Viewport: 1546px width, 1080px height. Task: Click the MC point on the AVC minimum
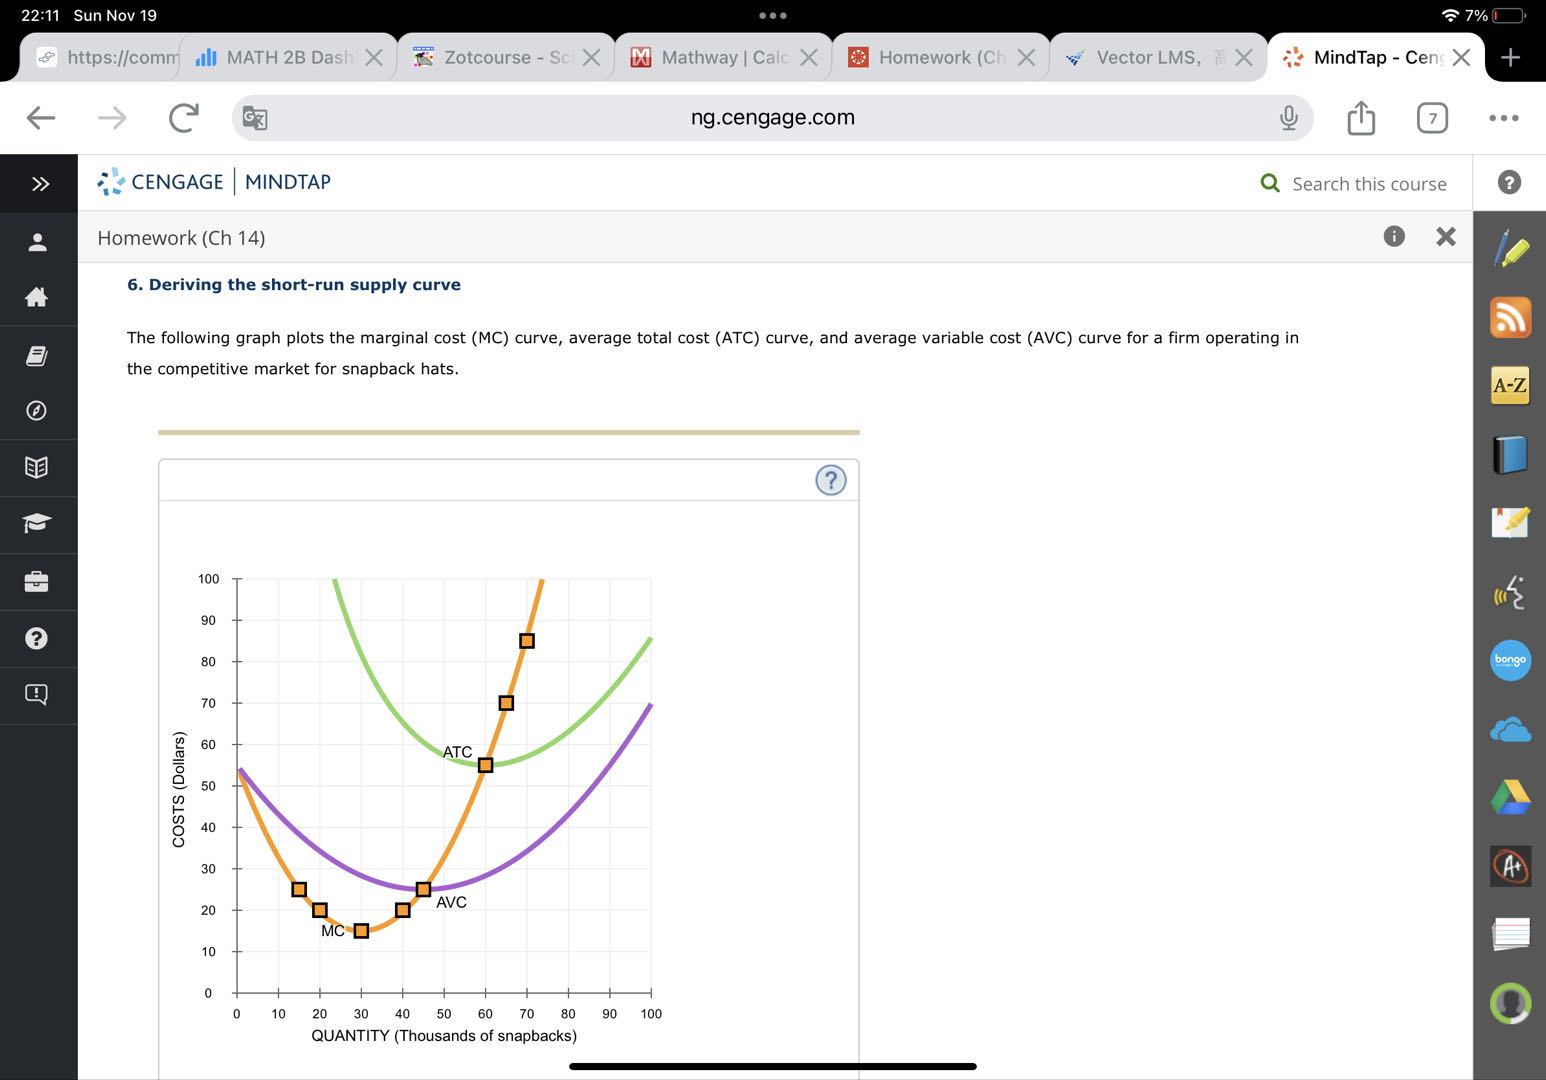click(x=423, y=889)
